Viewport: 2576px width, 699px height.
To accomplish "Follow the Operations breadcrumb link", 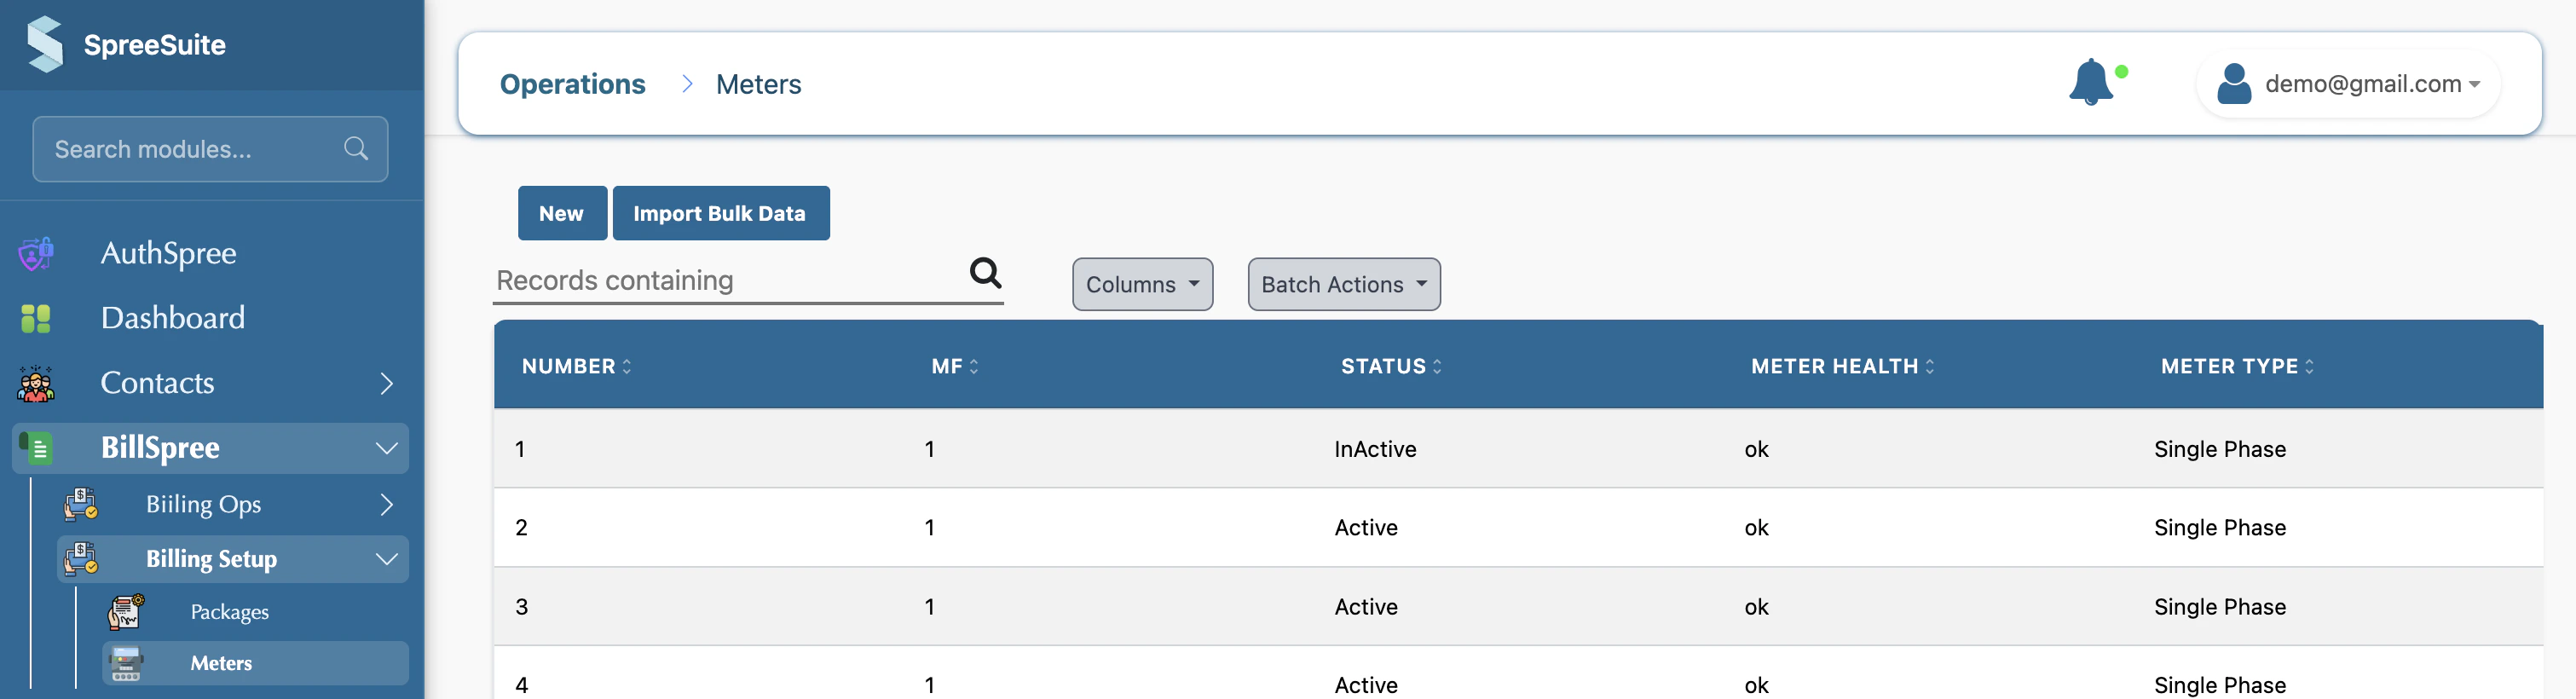I will point(573,84).
